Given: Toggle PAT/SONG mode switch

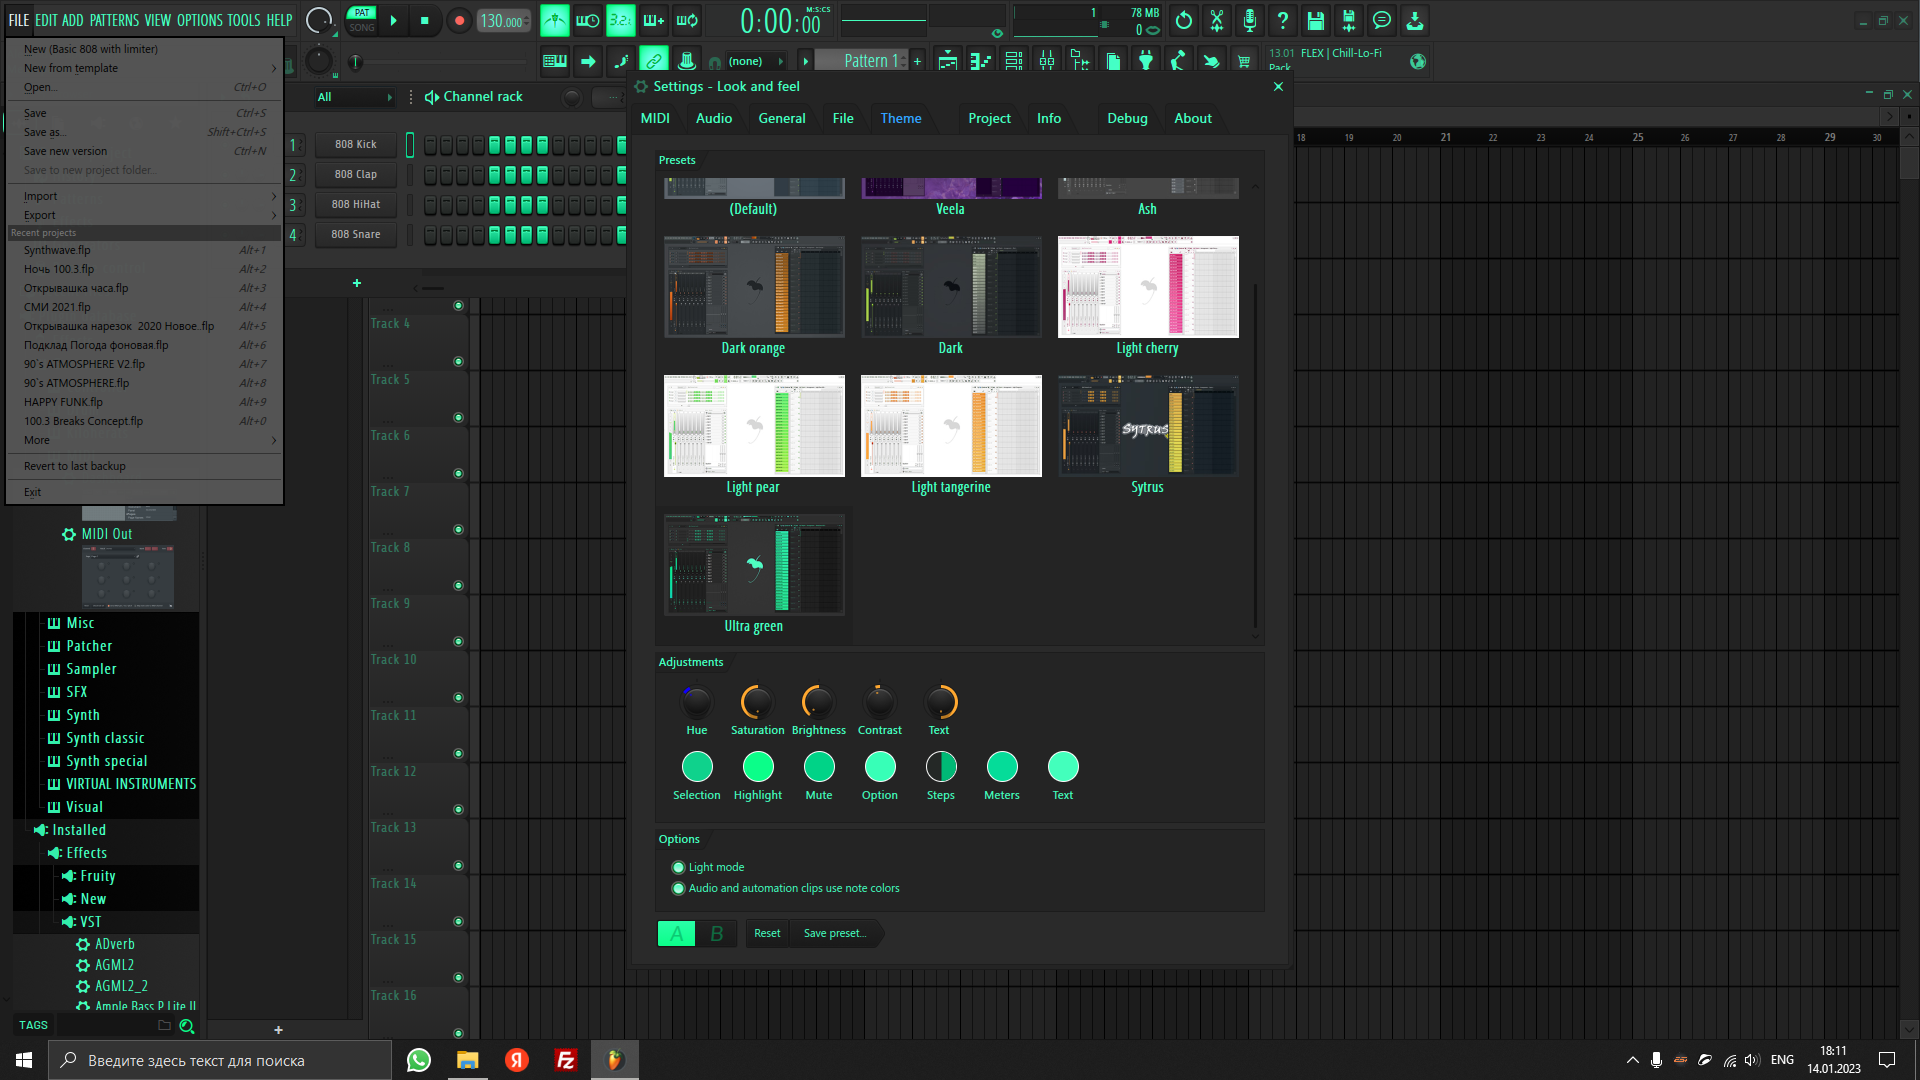Looking at the screenshot, I should pos(362,20).
